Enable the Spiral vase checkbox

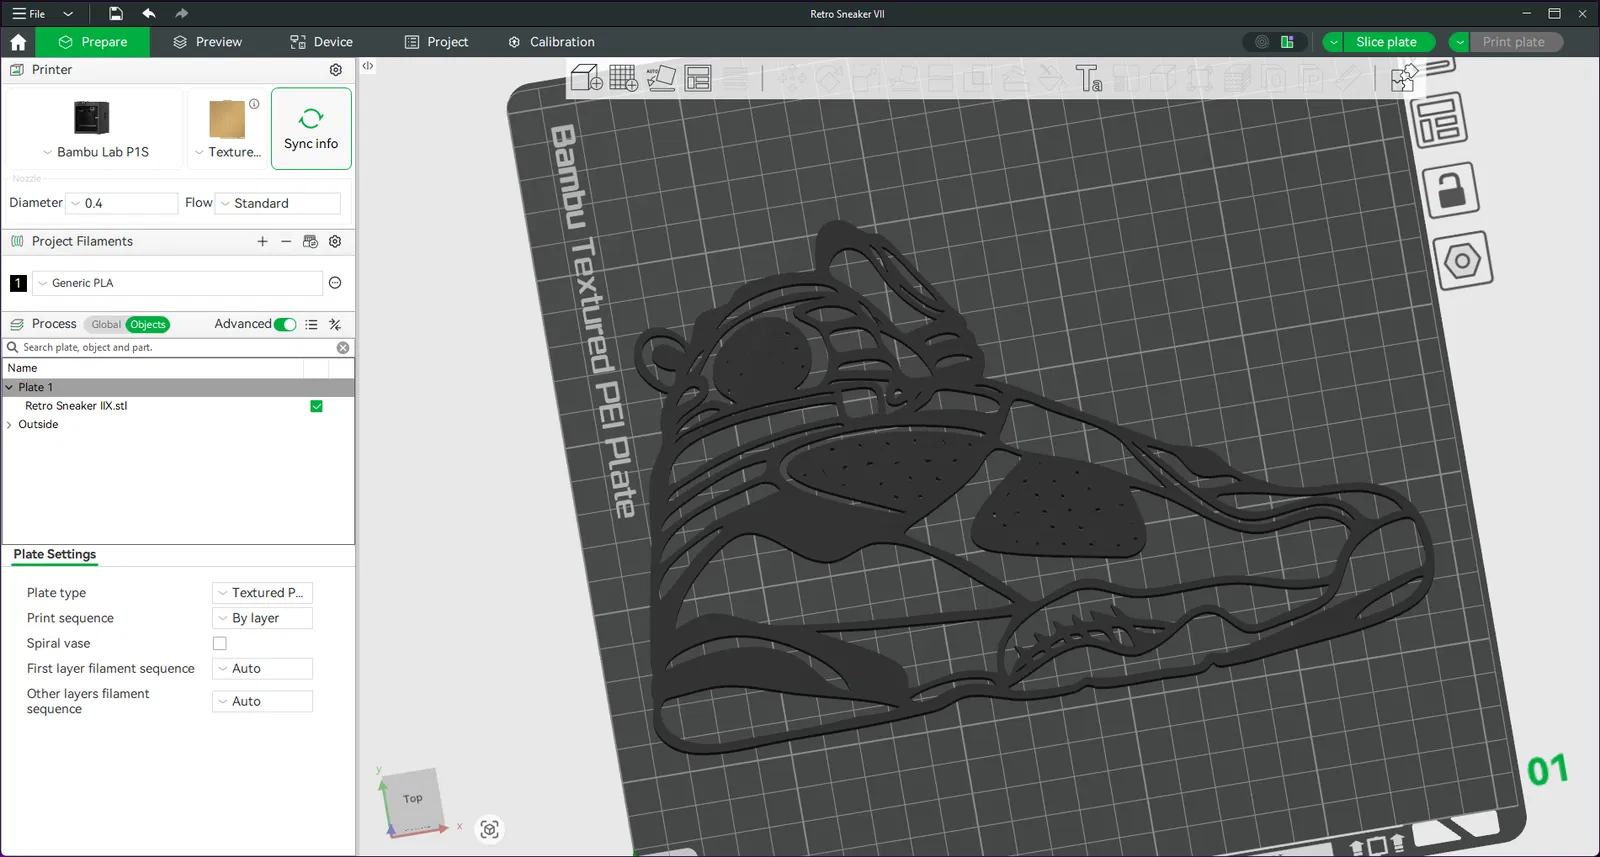click(220, 644)
